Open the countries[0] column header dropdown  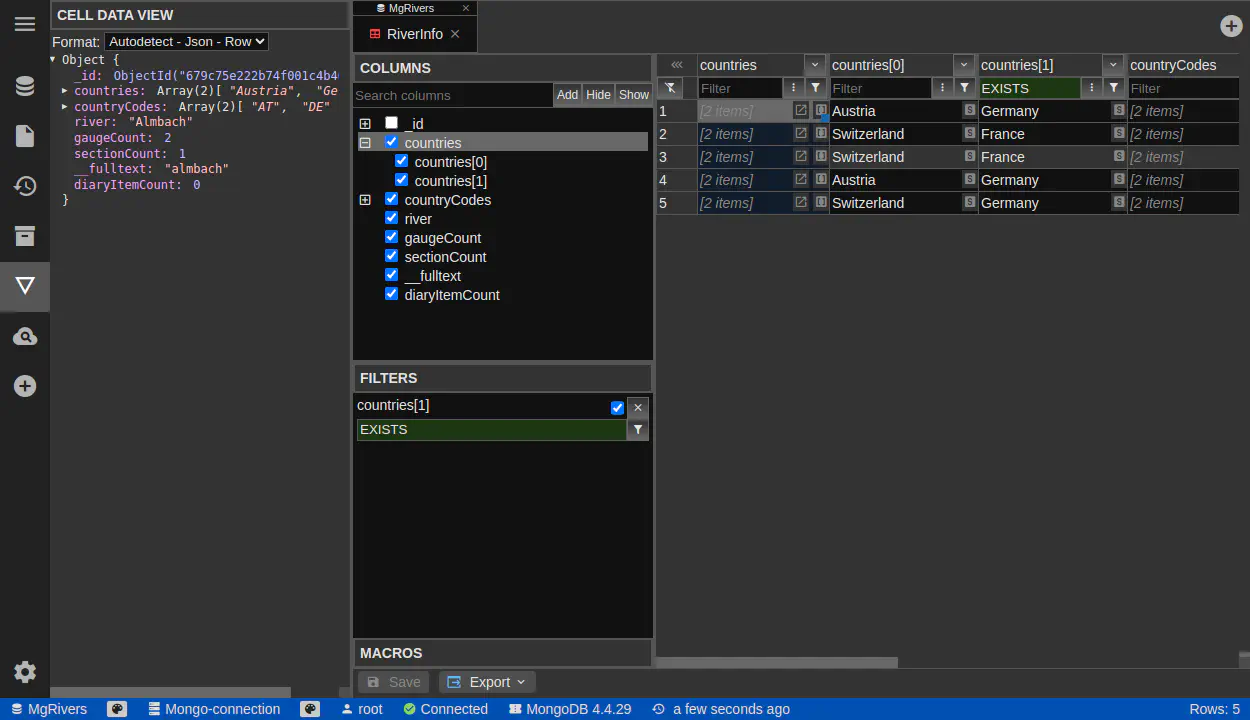coord(964,65)
